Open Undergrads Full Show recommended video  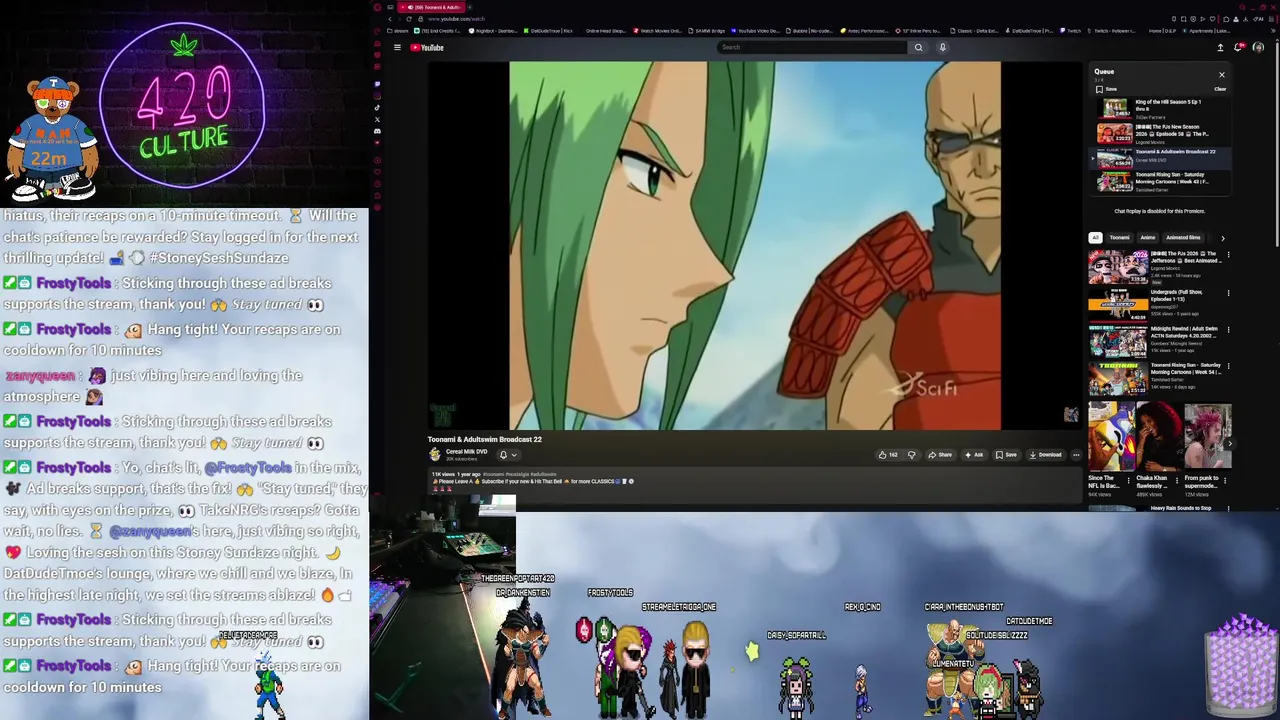[1118, 304]
